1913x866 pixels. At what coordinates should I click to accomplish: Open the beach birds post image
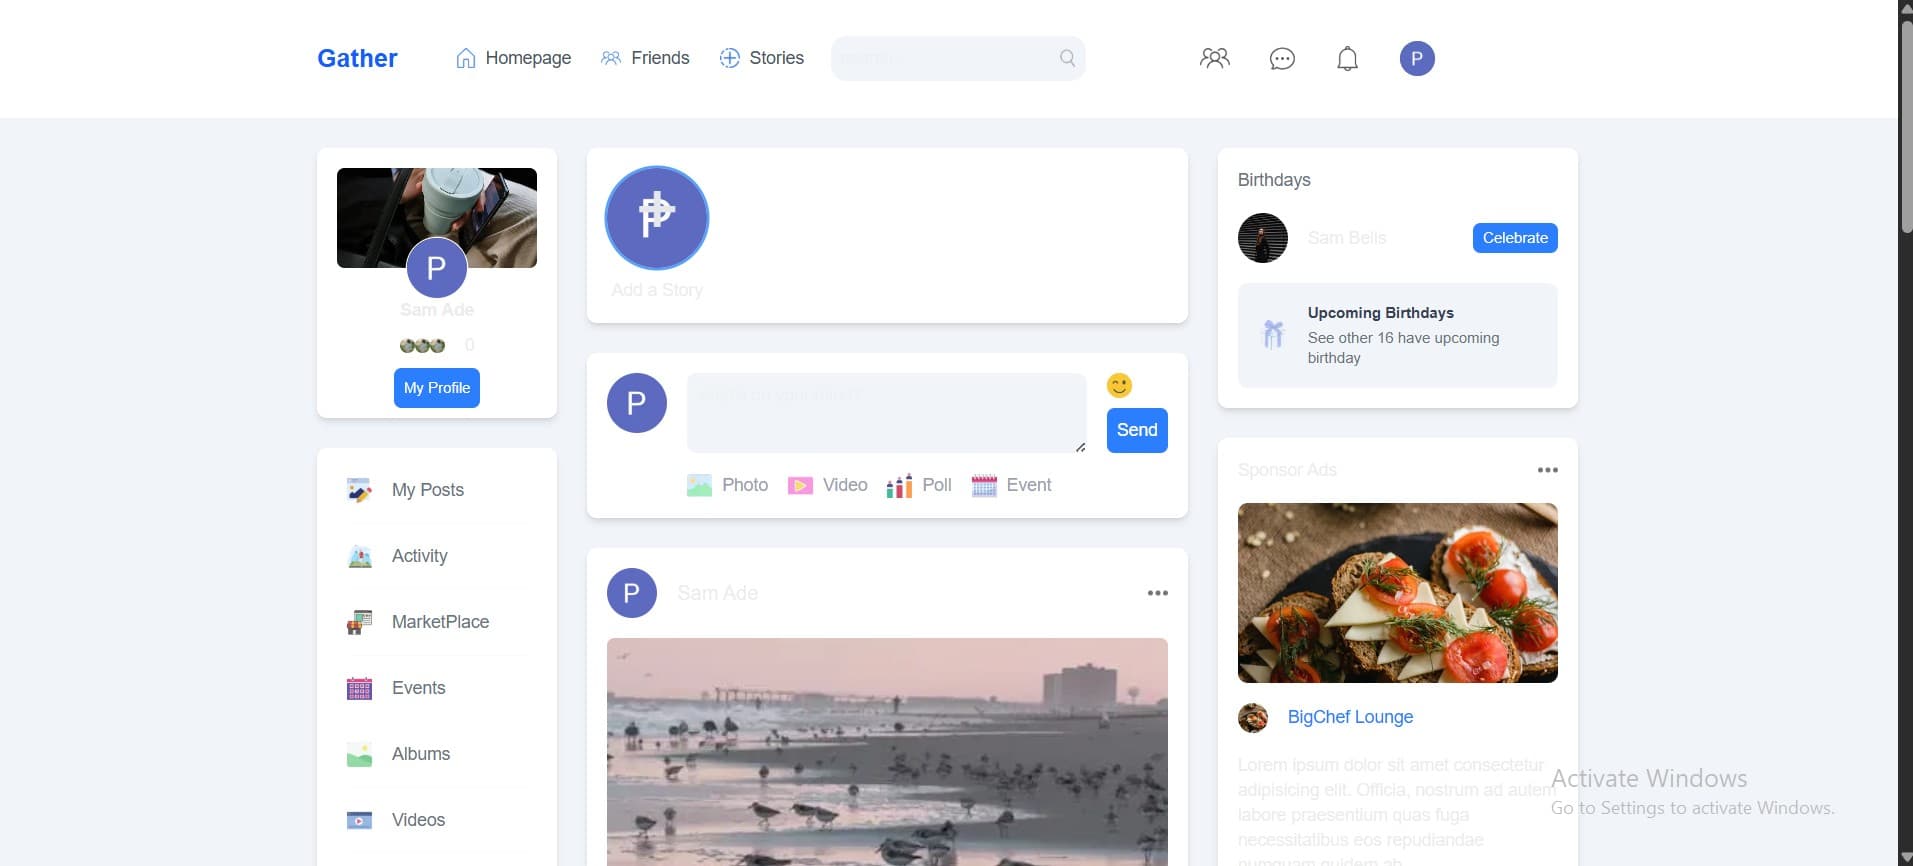coord(887,752)
